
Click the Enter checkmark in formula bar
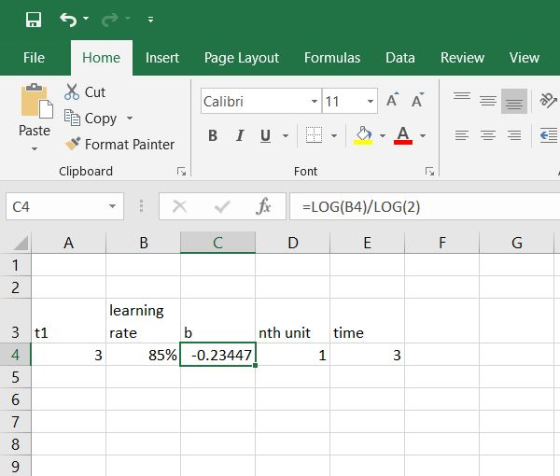point(222,206)
